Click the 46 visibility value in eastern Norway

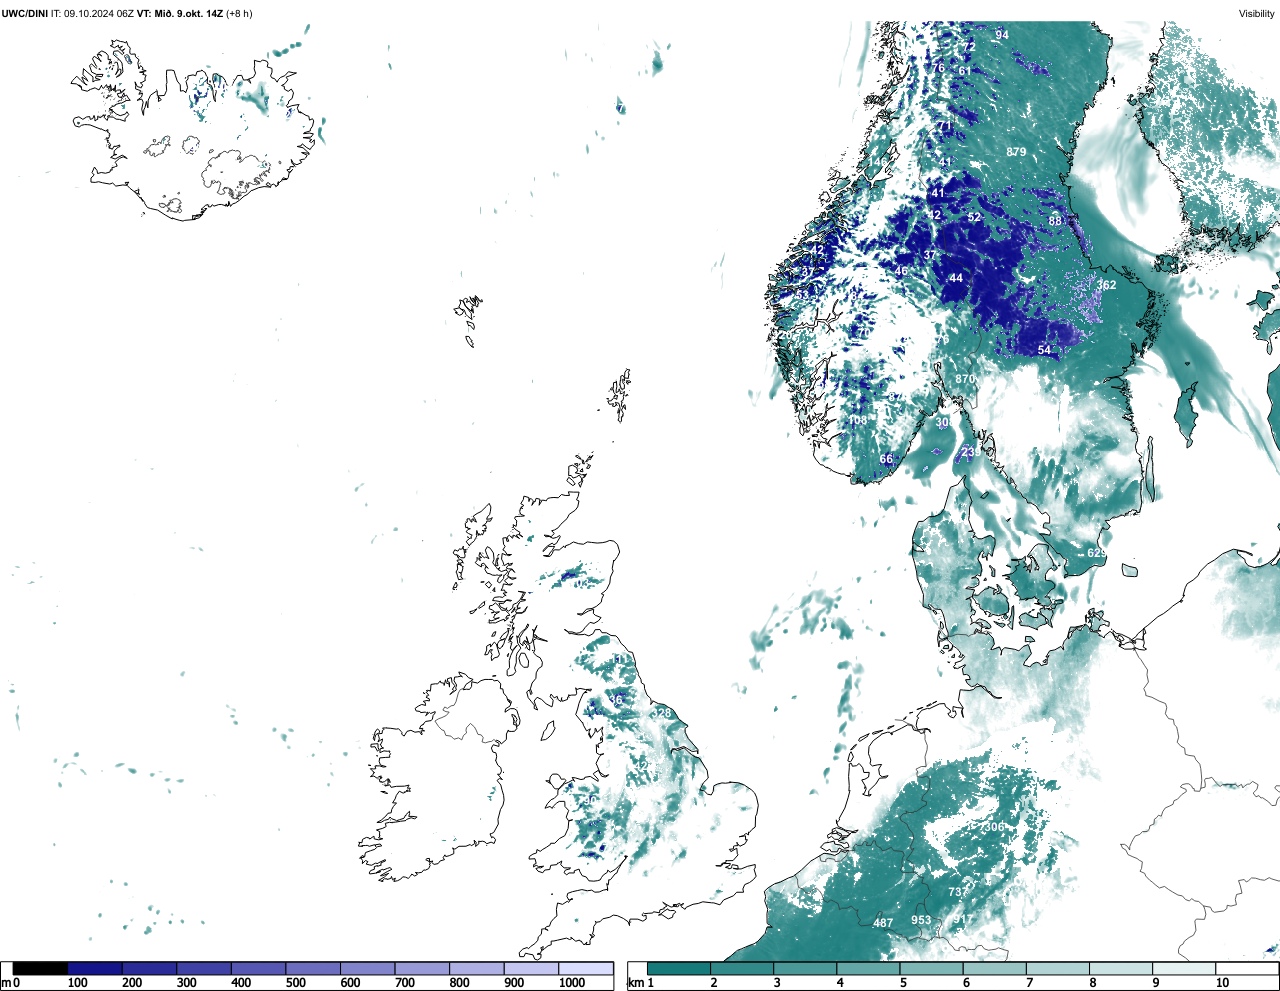point(901,271)
